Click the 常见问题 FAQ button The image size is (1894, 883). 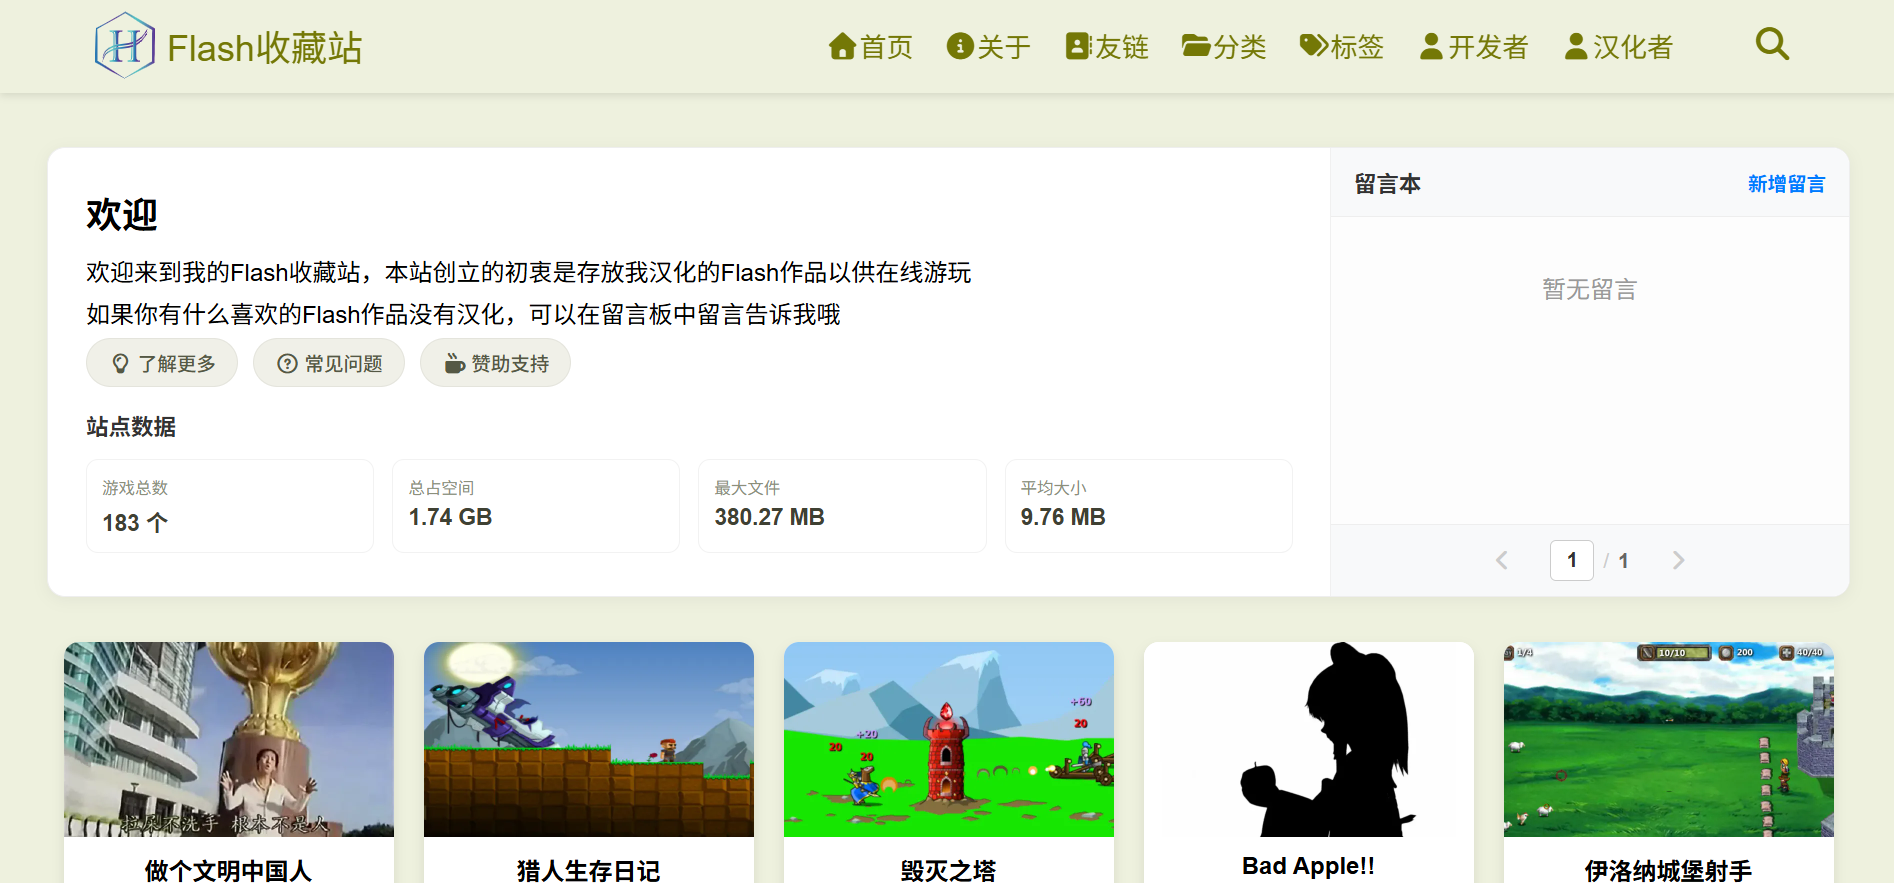[x=329, y=363]
